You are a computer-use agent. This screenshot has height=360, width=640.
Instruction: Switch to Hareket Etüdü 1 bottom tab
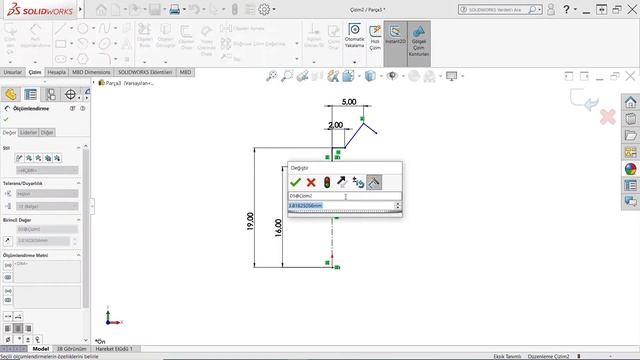(x=114, y=349)
